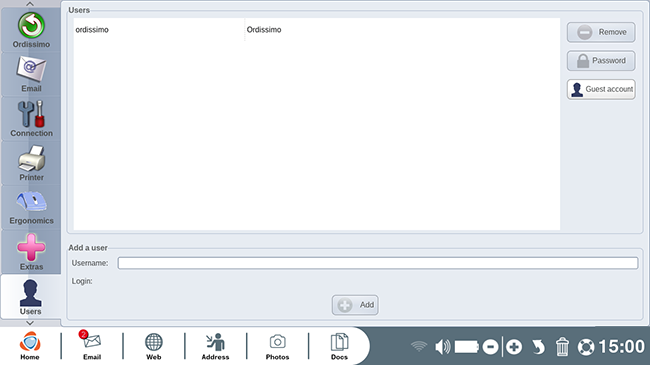Click the Add user button
The image size is (650, 365).
click(x=355, y=305)
